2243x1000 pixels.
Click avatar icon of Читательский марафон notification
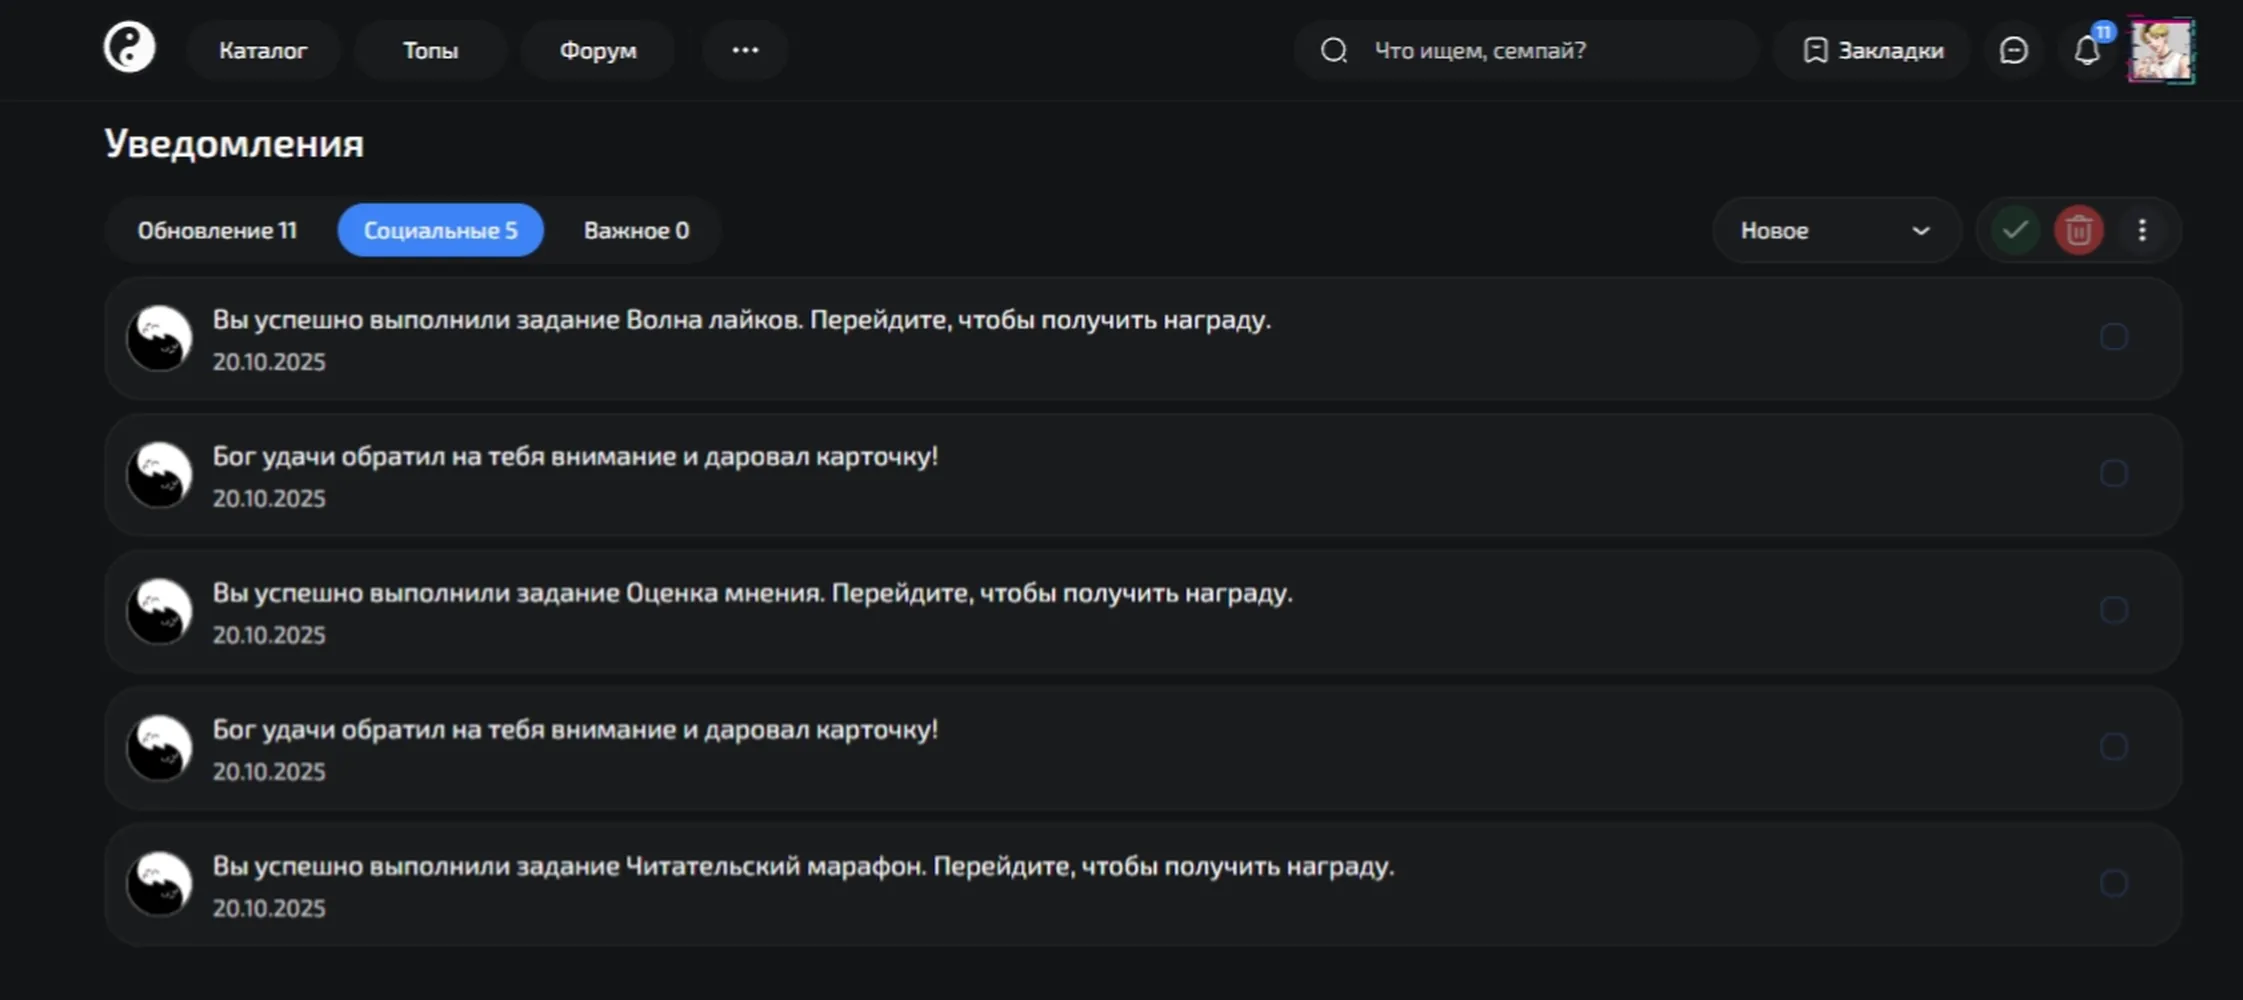point(159,884)
